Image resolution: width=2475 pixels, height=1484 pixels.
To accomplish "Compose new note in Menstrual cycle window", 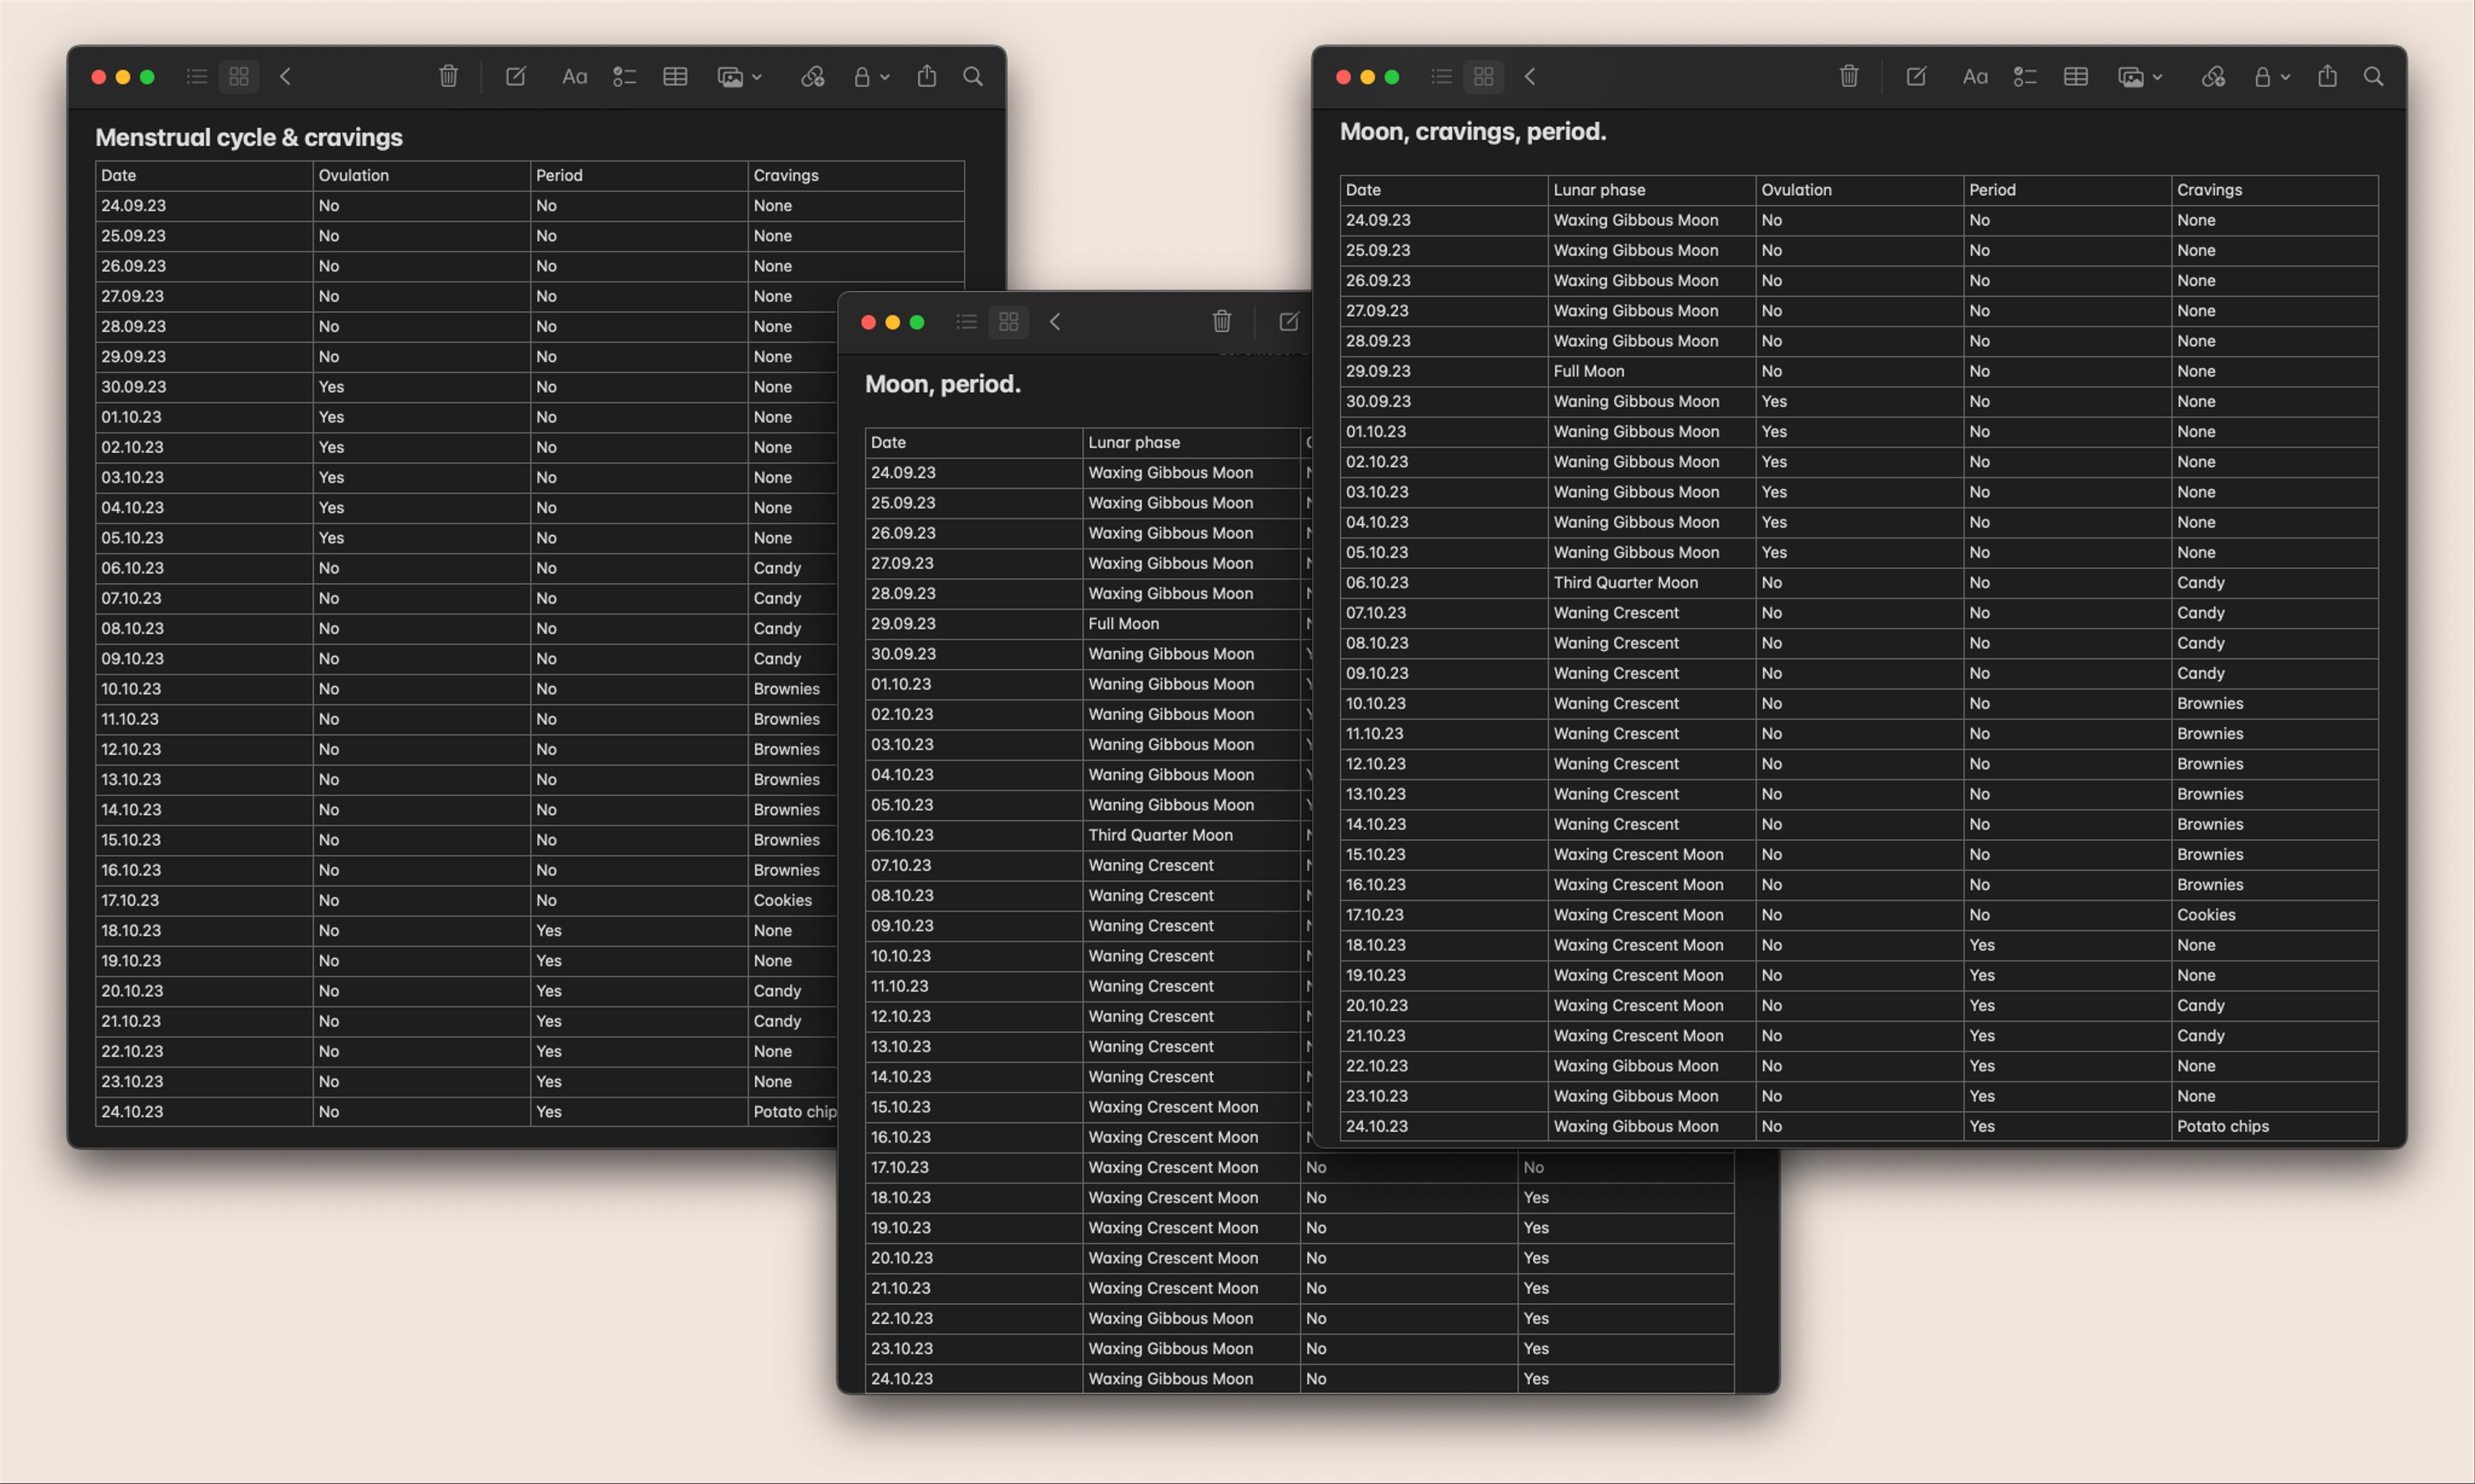I will tap(516, 77).
